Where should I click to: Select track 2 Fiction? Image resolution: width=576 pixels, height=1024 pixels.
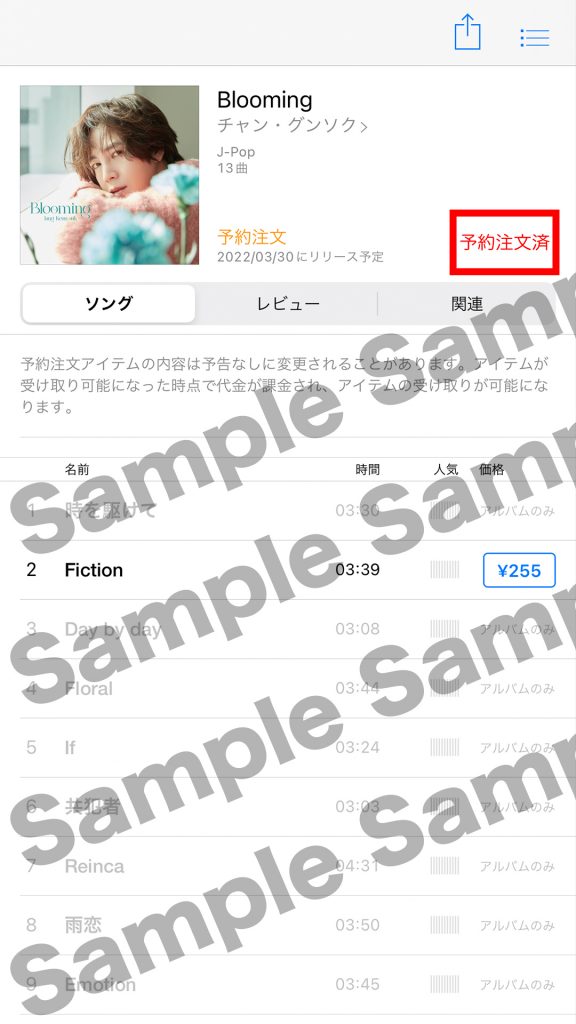288,570
